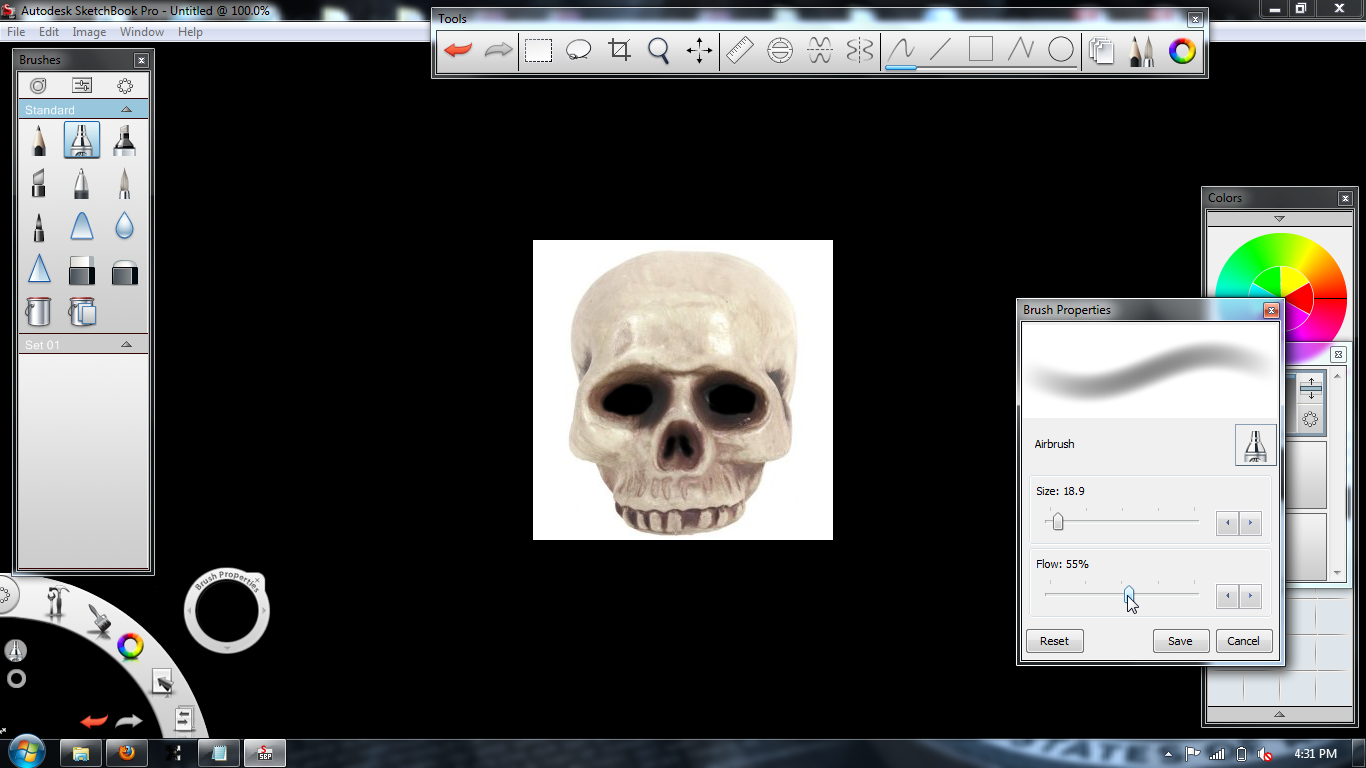1366x768 pixels.
Task: Toggle the Ruler tool
Action: pyautogui.click(x=739, y=50)
